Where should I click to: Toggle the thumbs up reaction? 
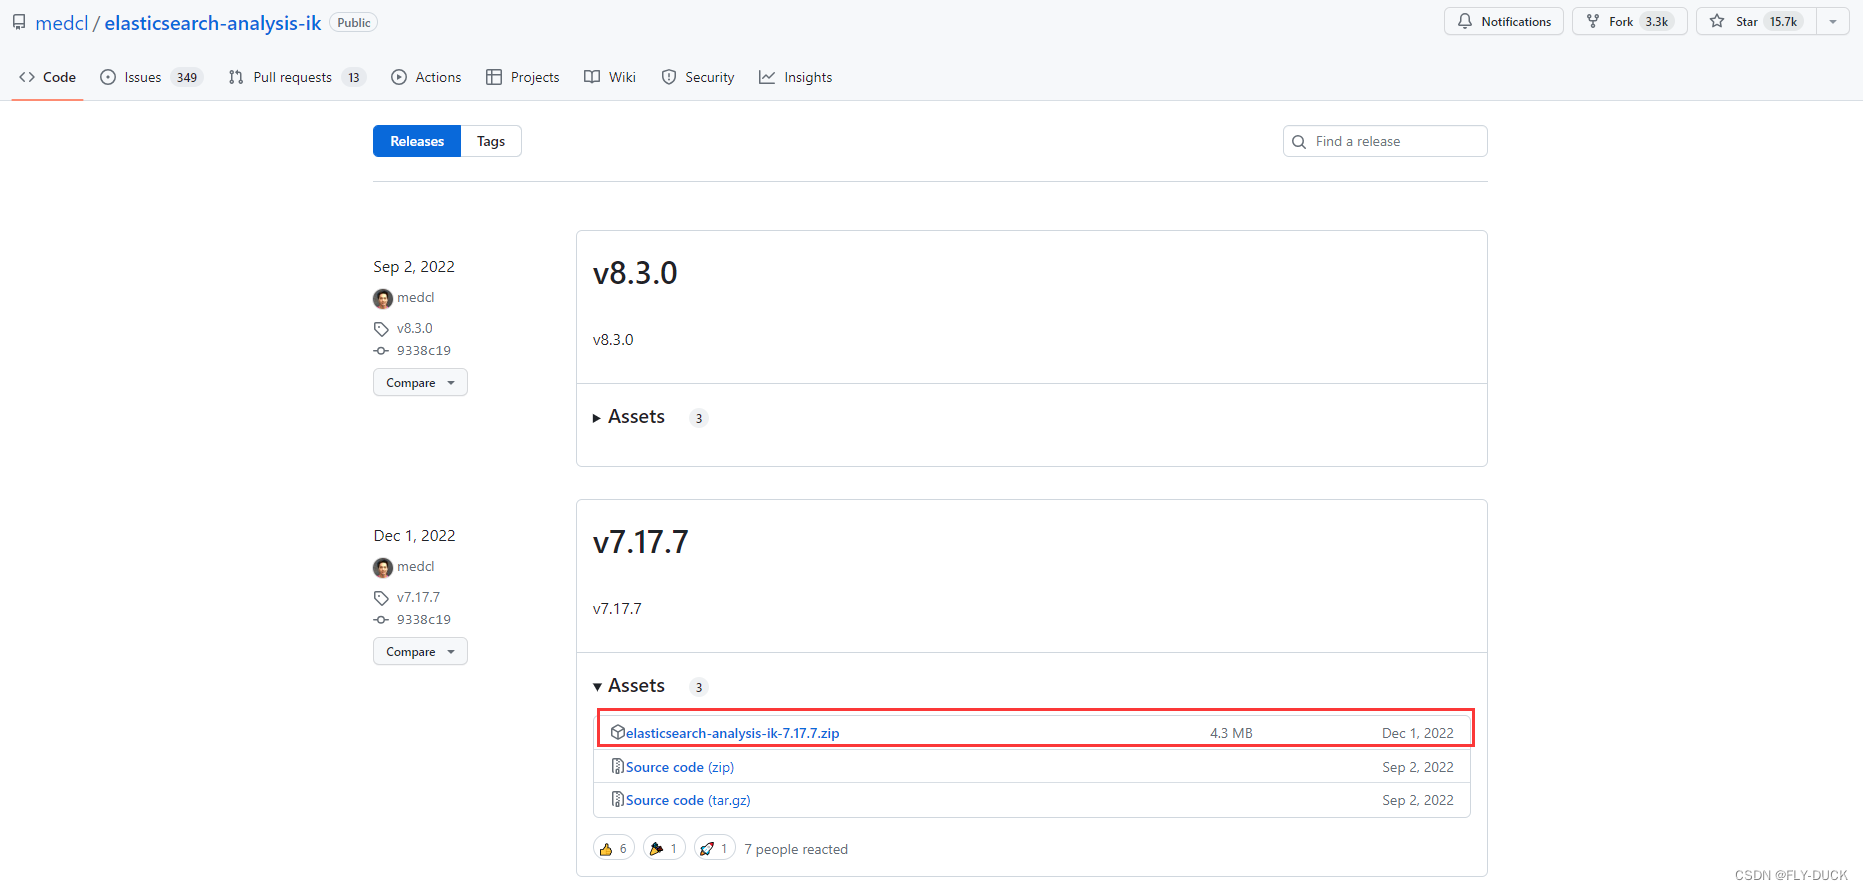coord(614,848)
